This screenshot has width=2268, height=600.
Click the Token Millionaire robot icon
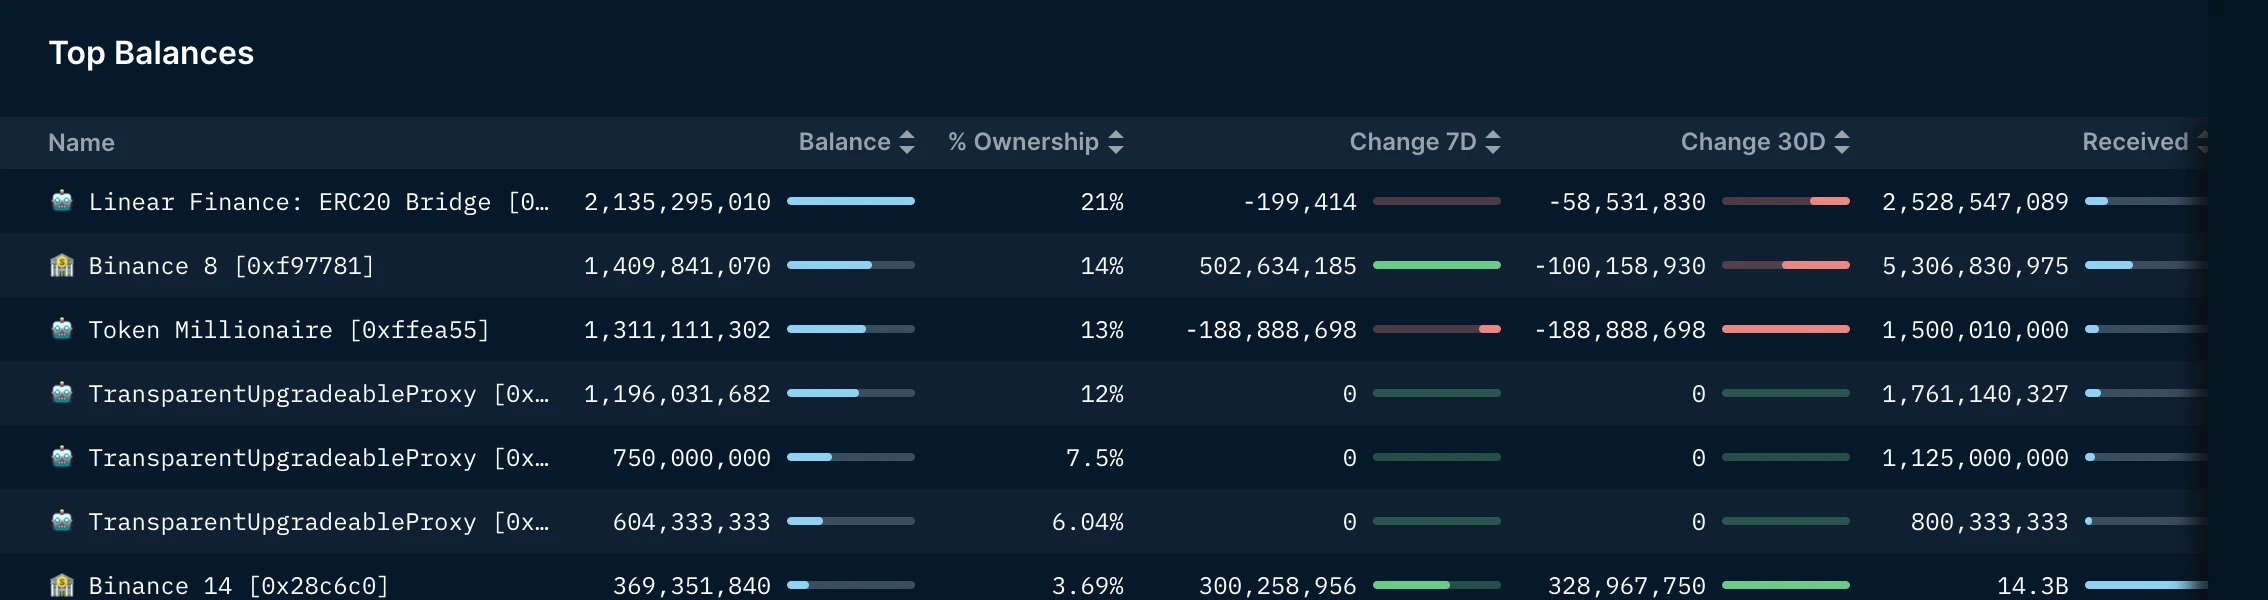pyautogui.click(x=62, y=329)
